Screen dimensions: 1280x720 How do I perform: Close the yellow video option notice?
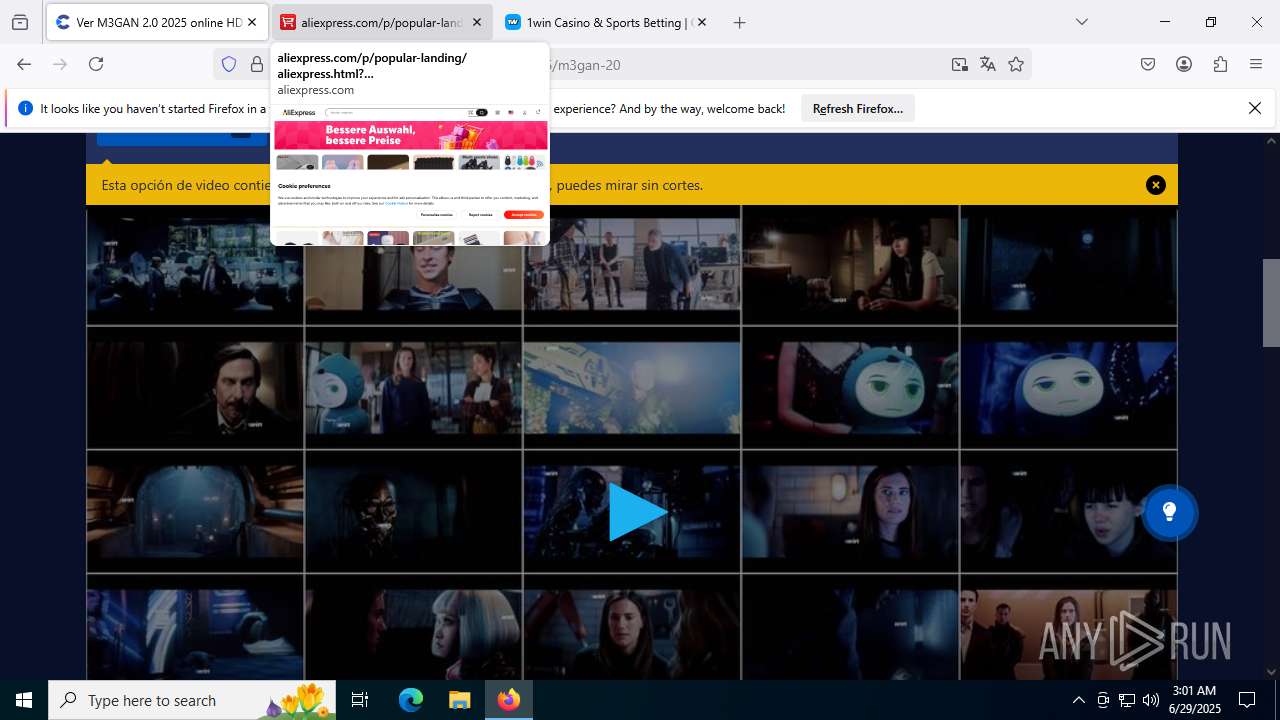(1156, 185)
